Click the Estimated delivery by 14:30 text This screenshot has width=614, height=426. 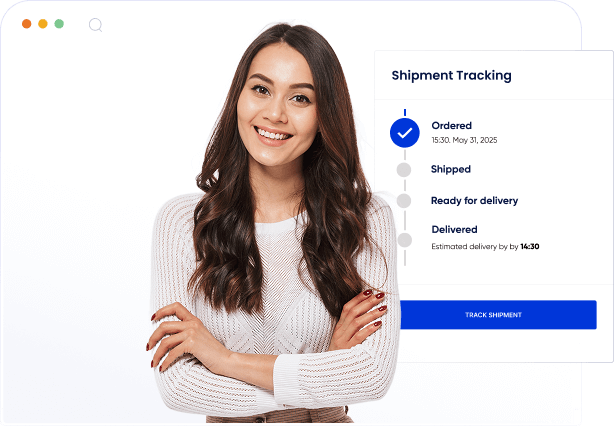[485, 247]
